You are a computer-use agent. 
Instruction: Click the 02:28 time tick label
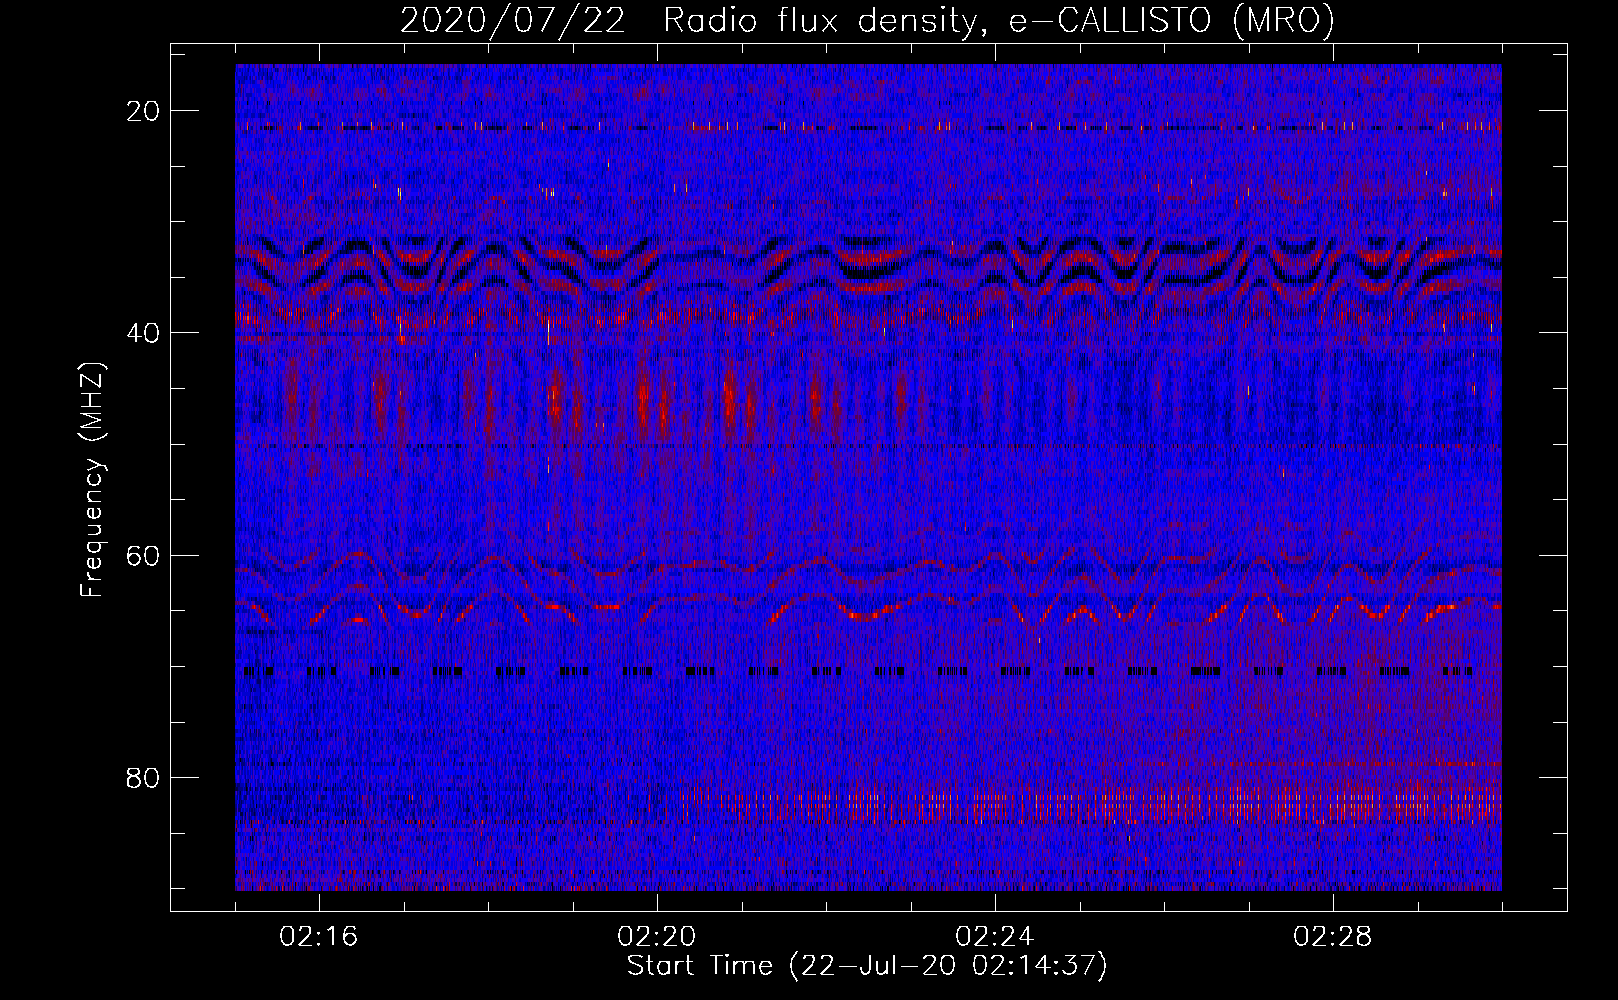pos(1333,937)
